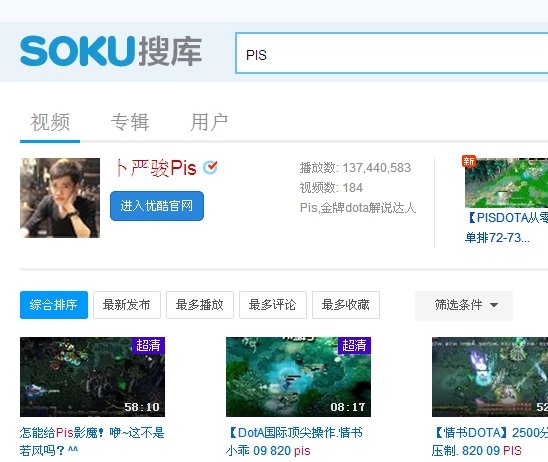Sort results by 最新发布

(127, 305)
